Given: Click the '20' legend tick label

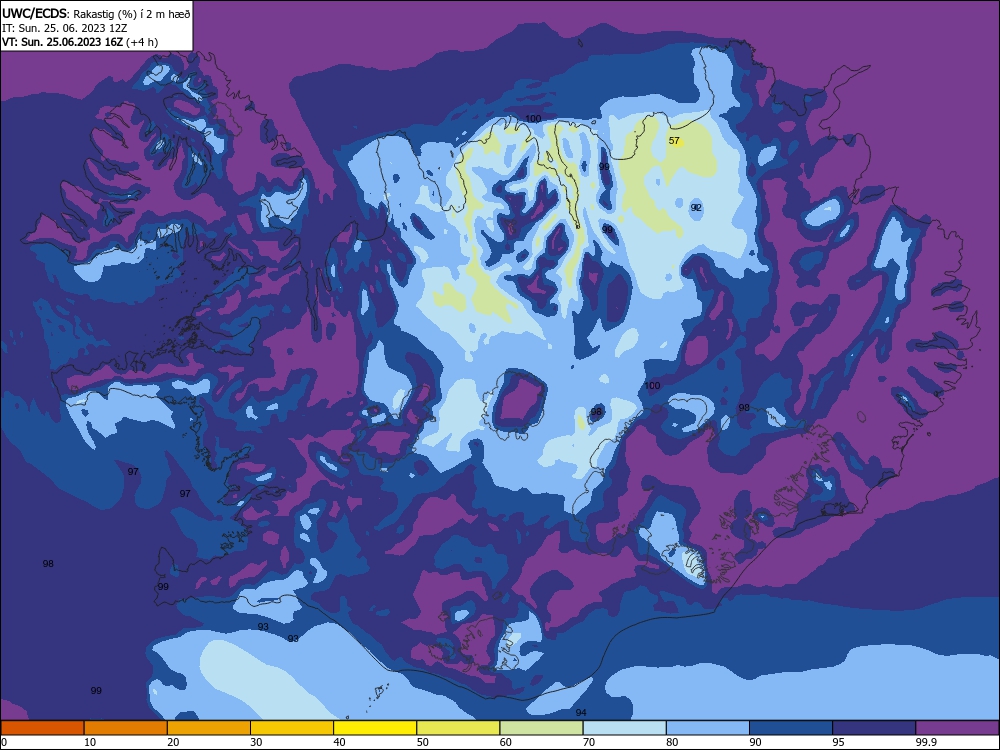Looking at the screenshot, I should coord(173,742).
